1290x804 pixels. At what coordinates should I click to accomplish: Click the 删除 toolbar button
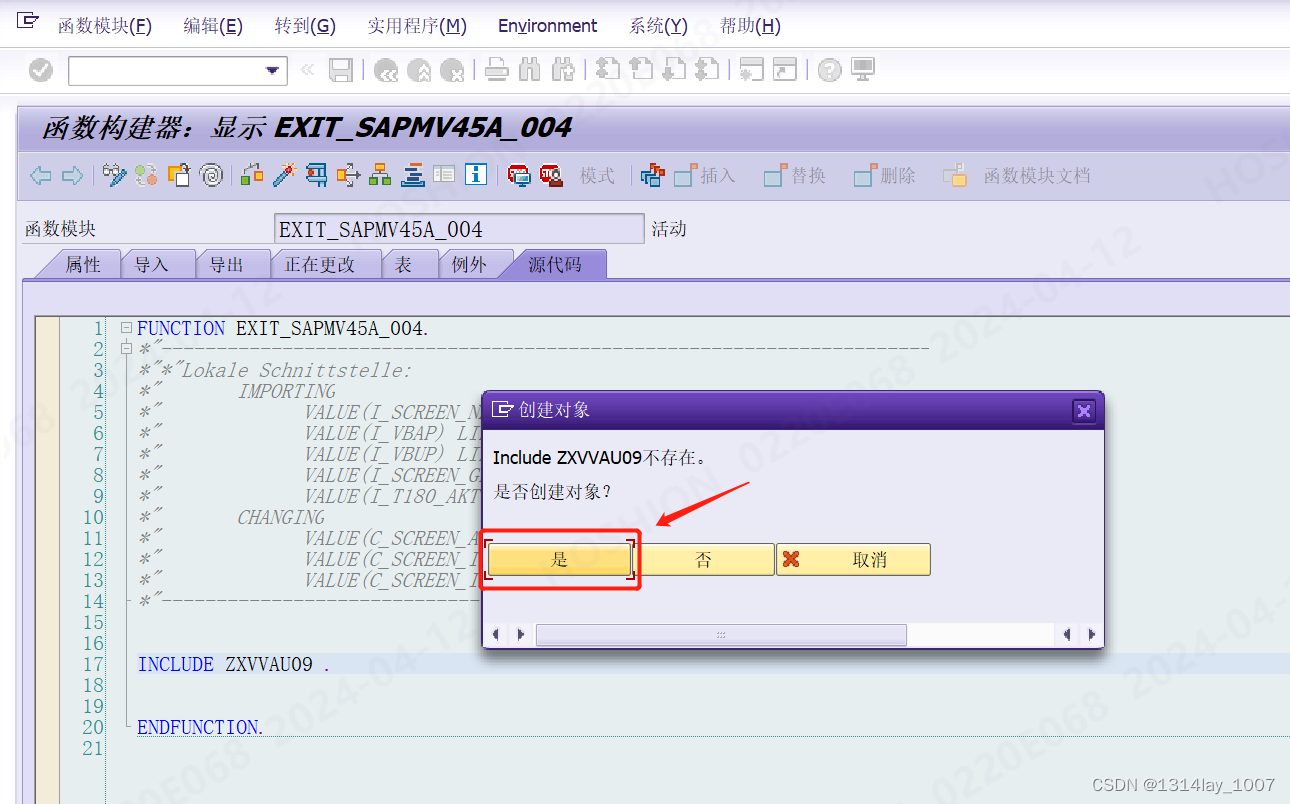[885, 176]
